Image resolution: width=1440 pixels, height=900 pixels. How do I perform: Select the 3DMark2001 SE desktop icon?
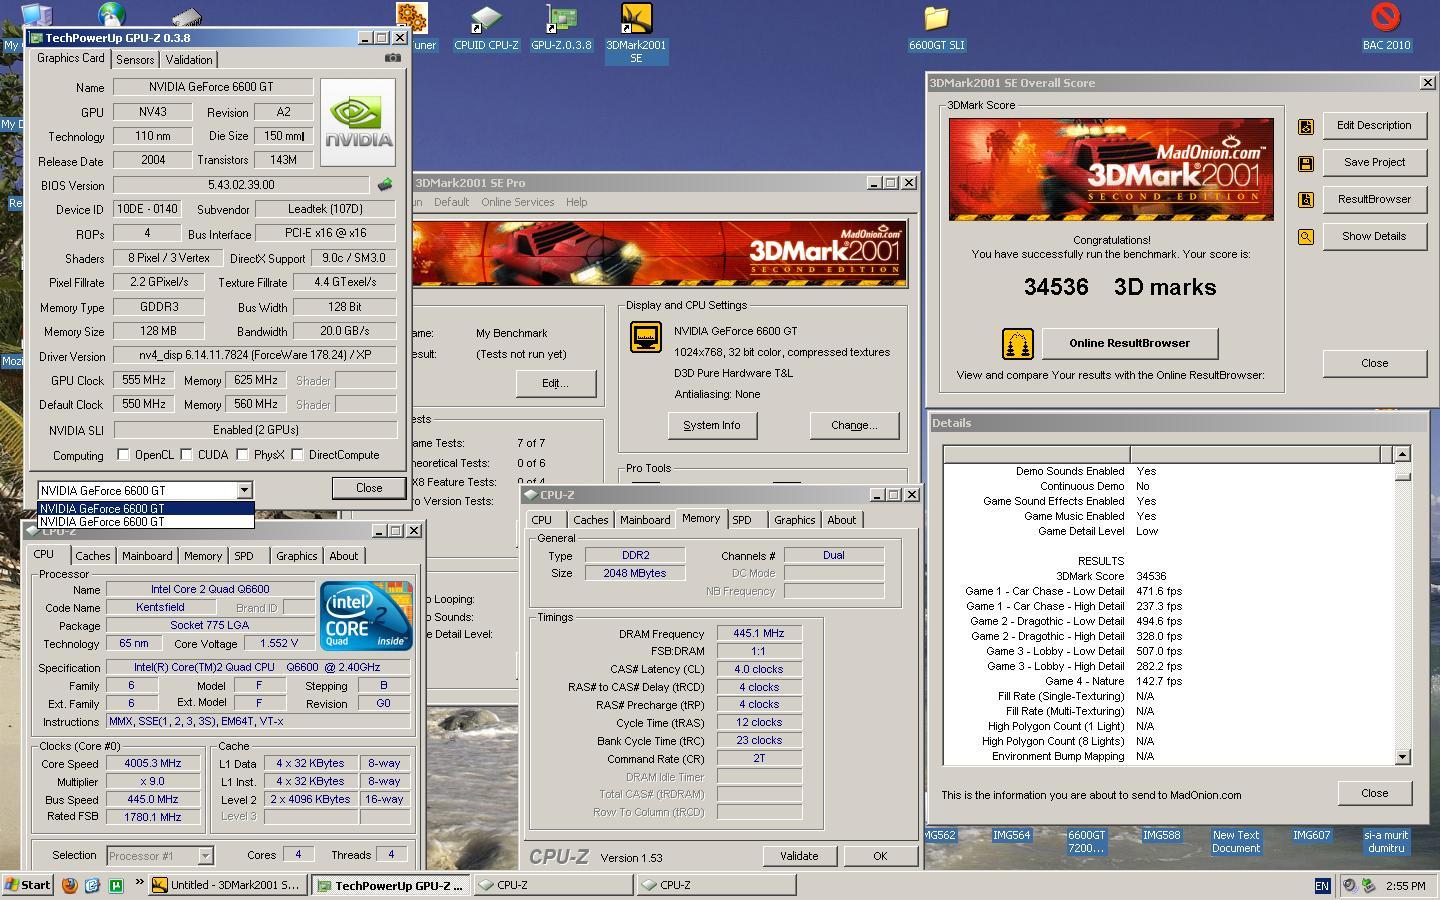(x=636, y=33)
